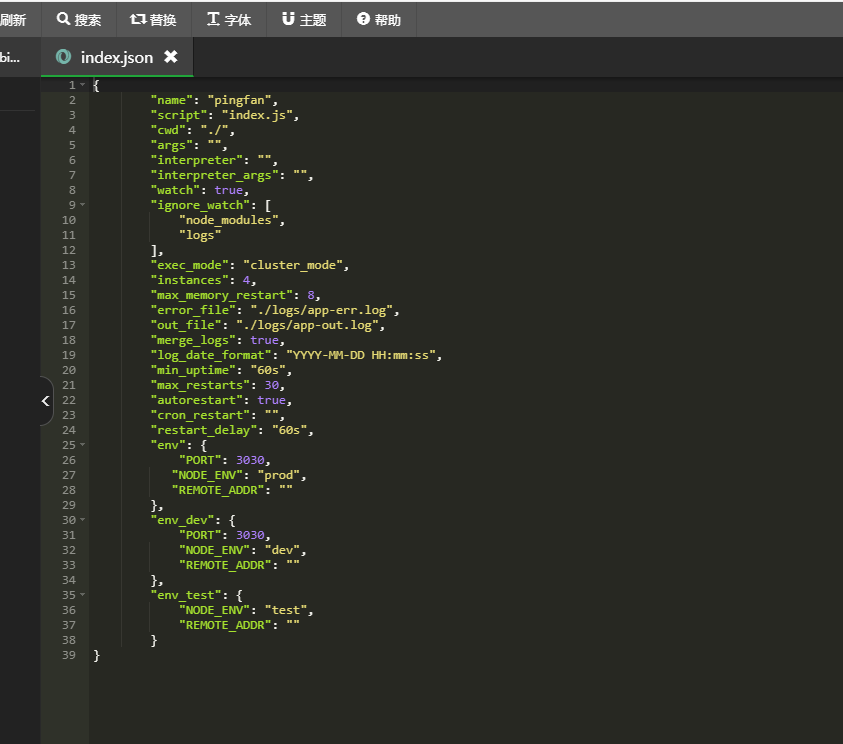The image size is (843, 744).
Task: Click "REMOTE_ADDR" on line 37
Action: coord(225,625)
